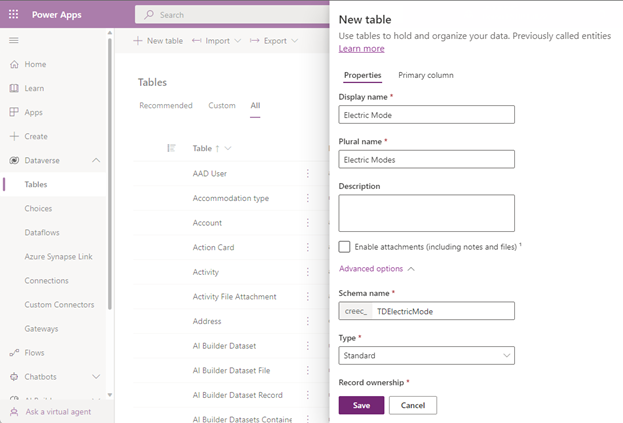This screenshot has height=423, width=623.
Task: Open the Action Card table
Action: [213, 247]
